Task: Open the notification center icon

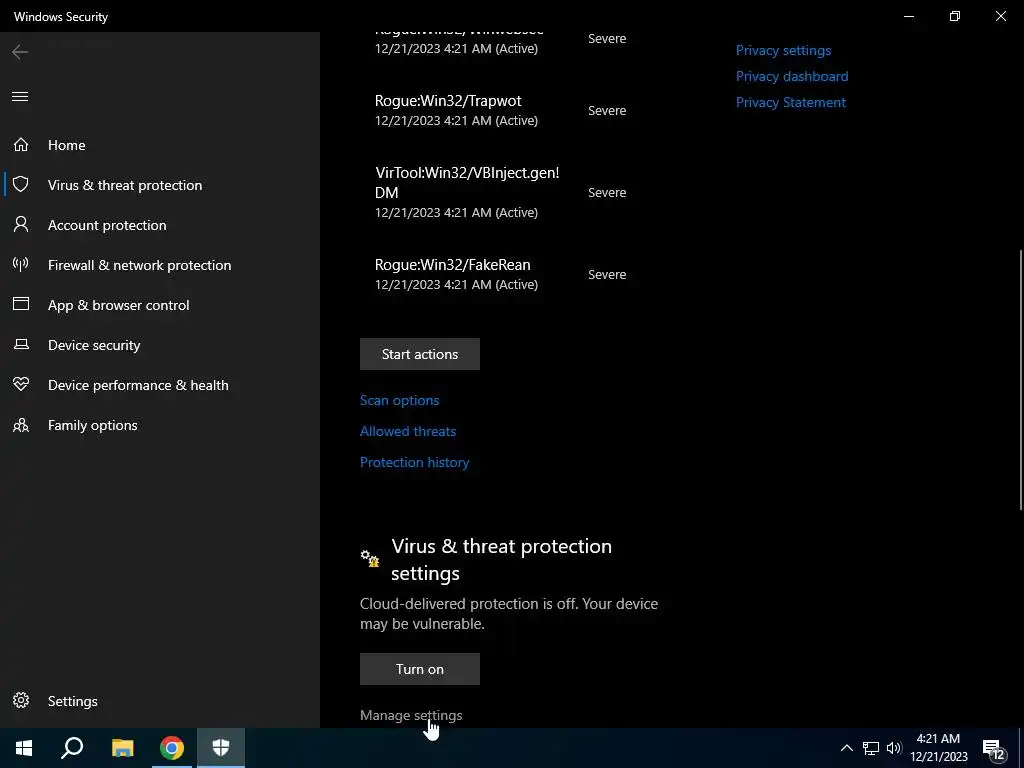Action: [995, 749]
